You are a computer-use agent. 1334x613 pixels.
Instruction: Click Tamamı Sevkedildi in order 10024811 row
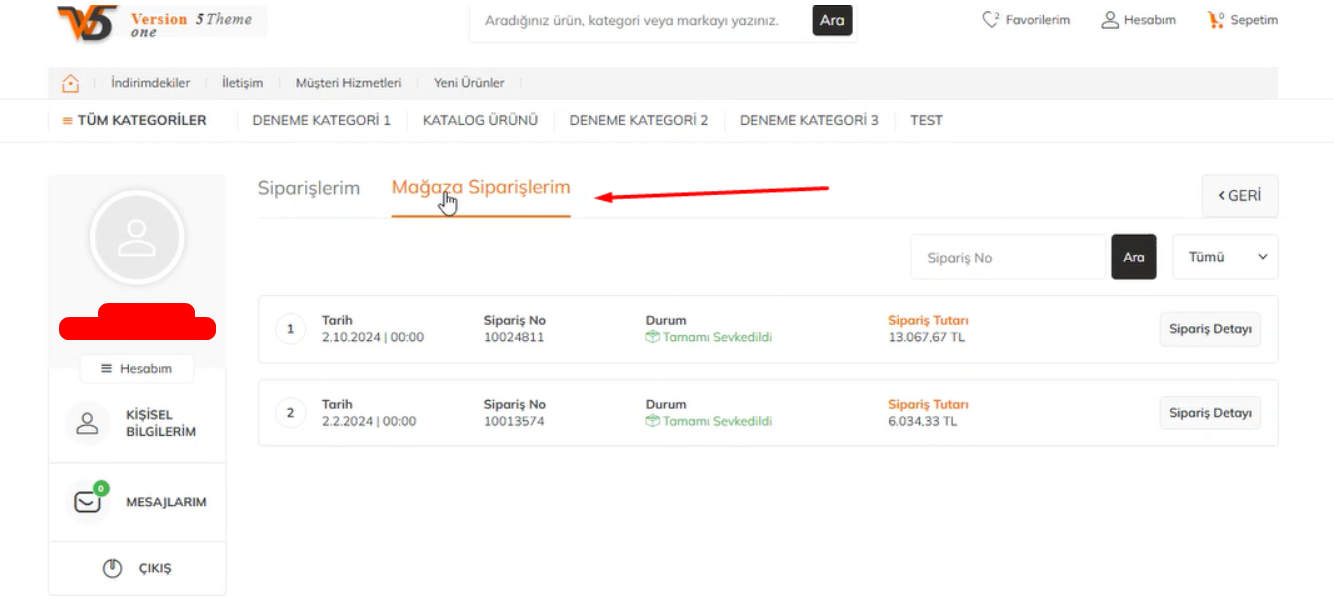pos(718,337)
